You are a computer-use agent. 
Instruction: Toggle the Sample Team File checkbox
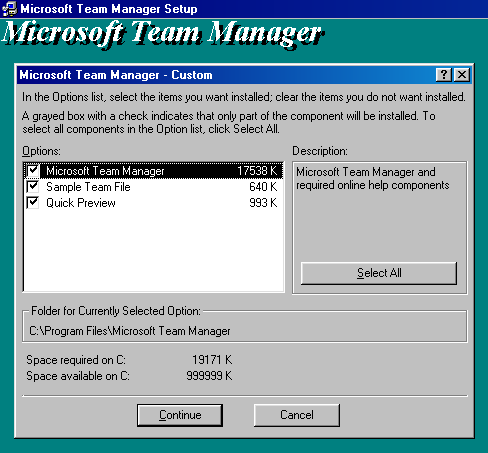[33, 187]
